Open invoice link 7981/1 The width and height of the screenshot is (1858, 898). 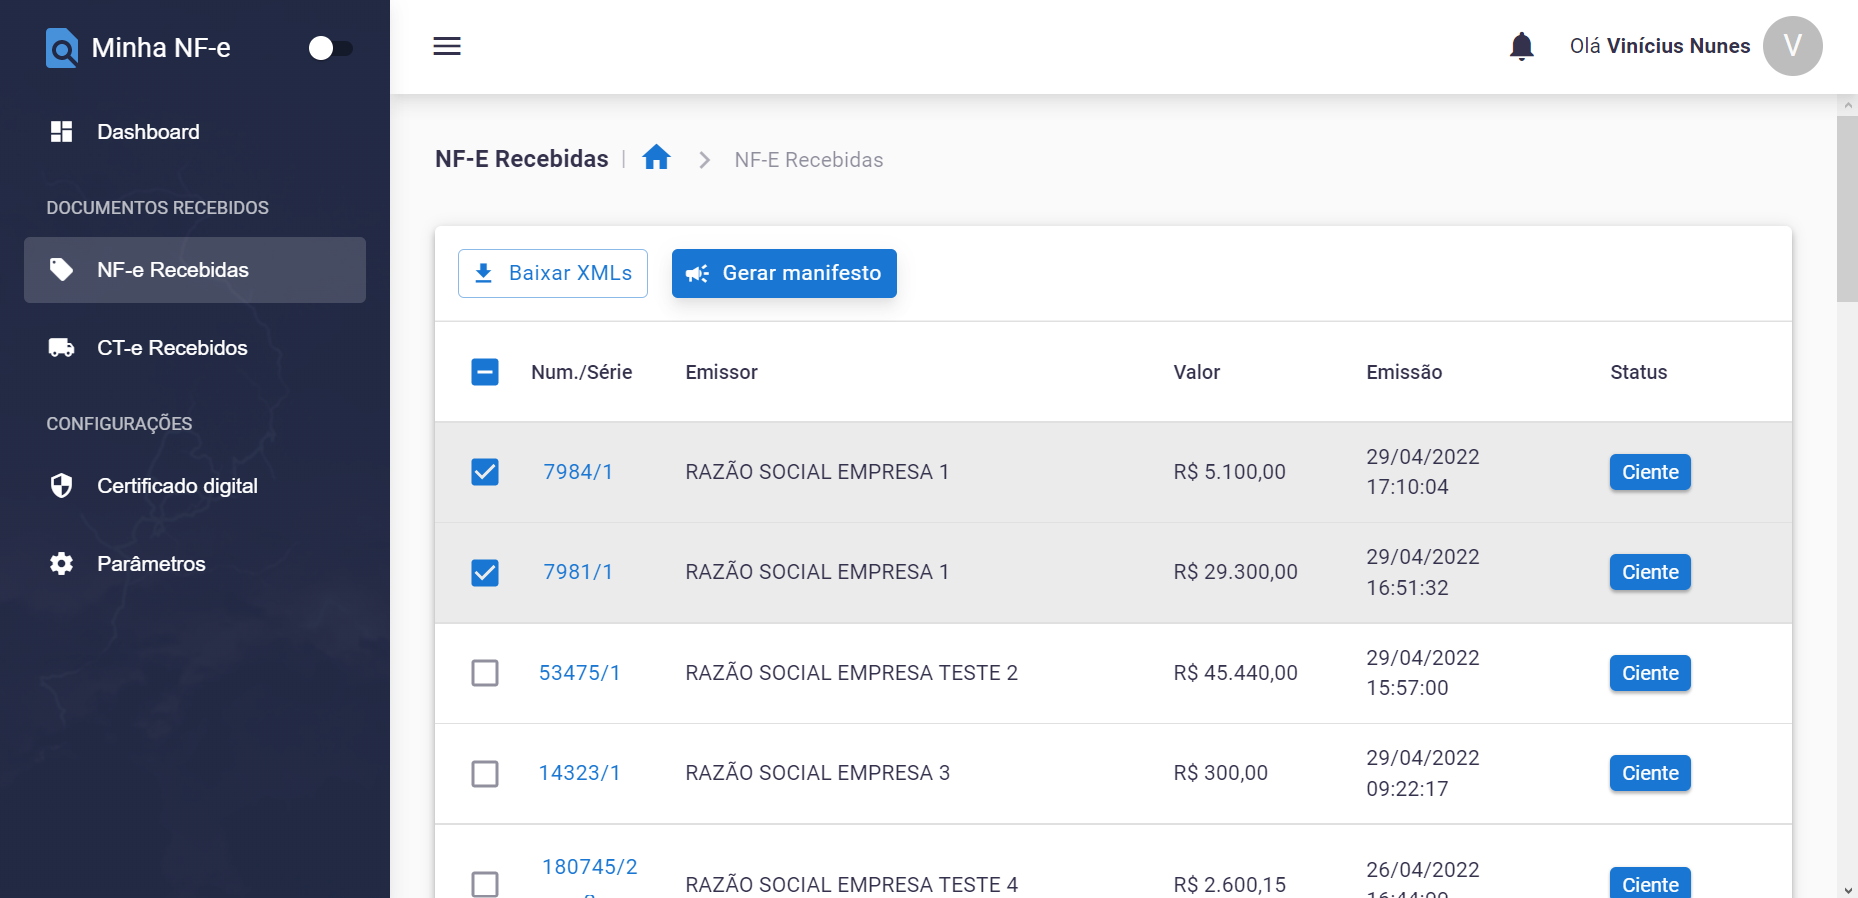tap(578, 572)
